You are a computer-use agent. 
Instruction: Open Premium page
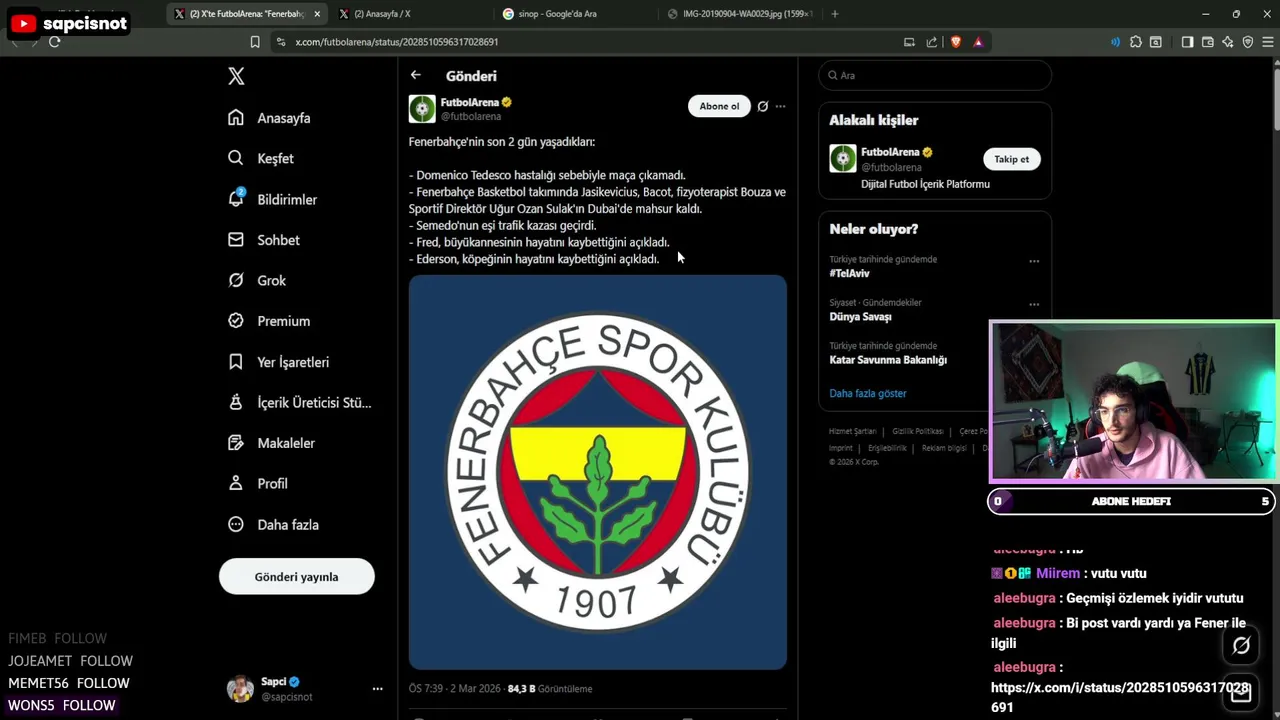(269, 321)
